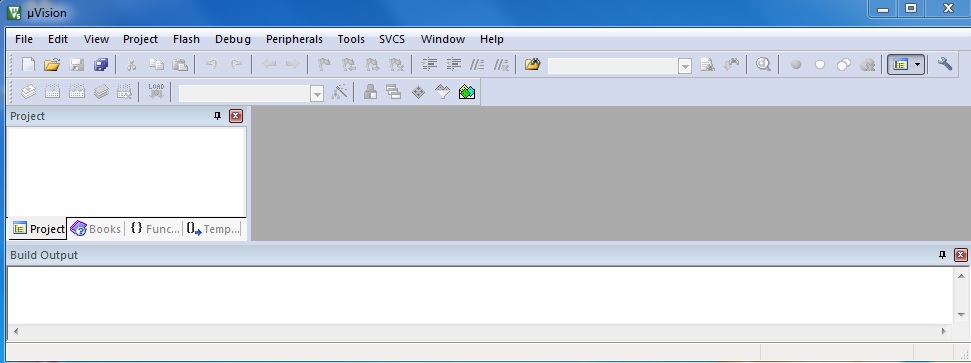971x363 pixels.
Task: Open the View menu
Action: click(96, 39)
